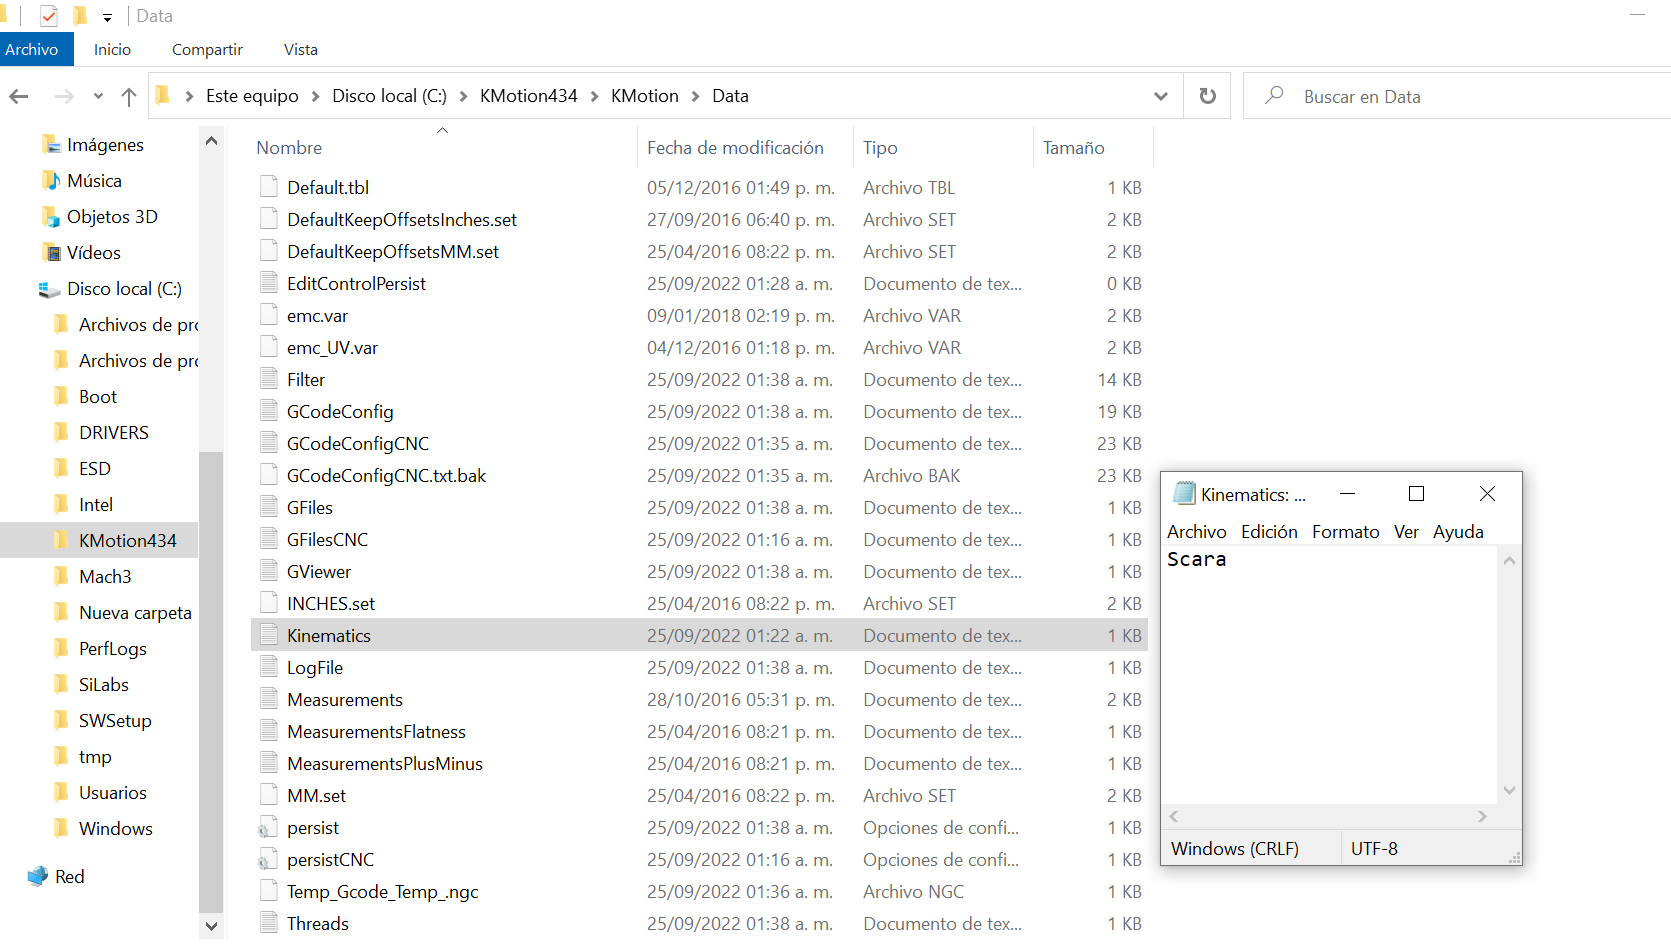Refresh the Data folder view

tap(1208, 96)
